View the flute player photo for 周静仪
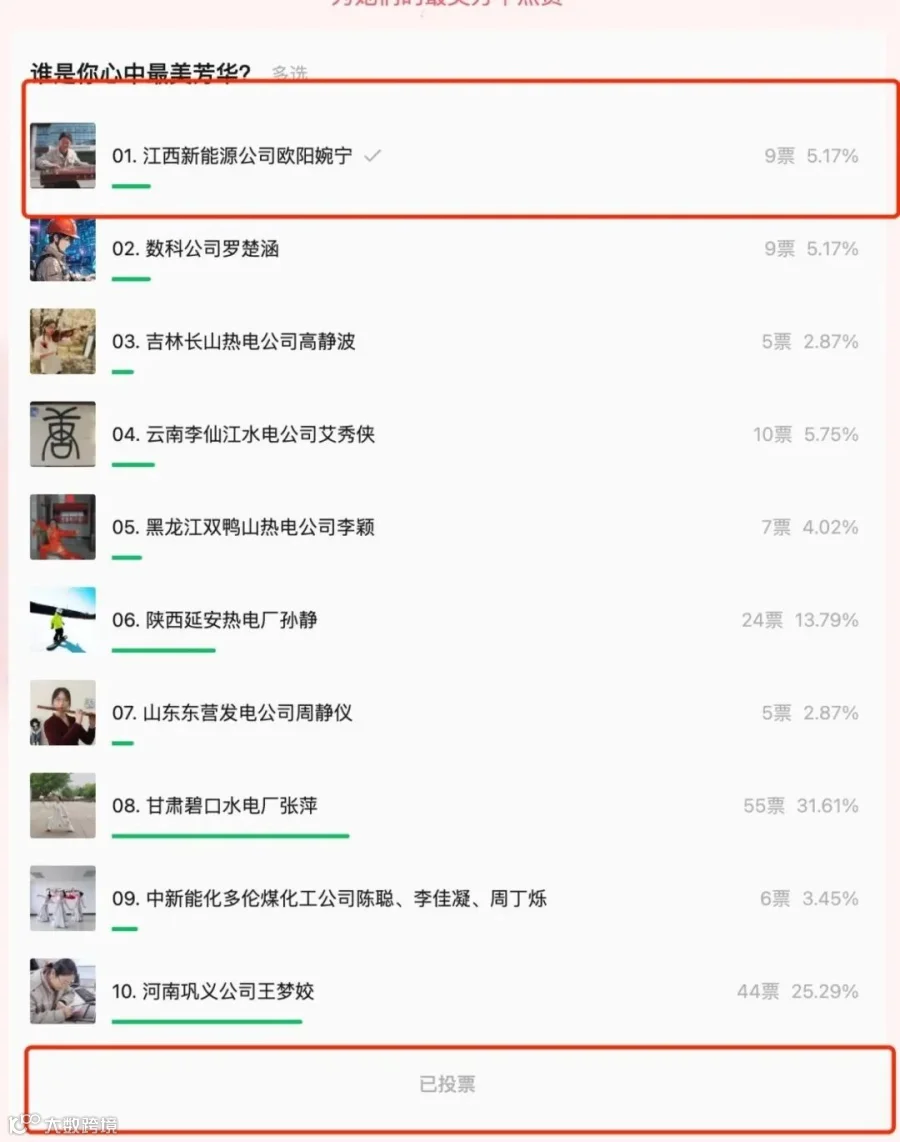The height and width of the screenshot is (1142, 900). [x=63, y=712]
